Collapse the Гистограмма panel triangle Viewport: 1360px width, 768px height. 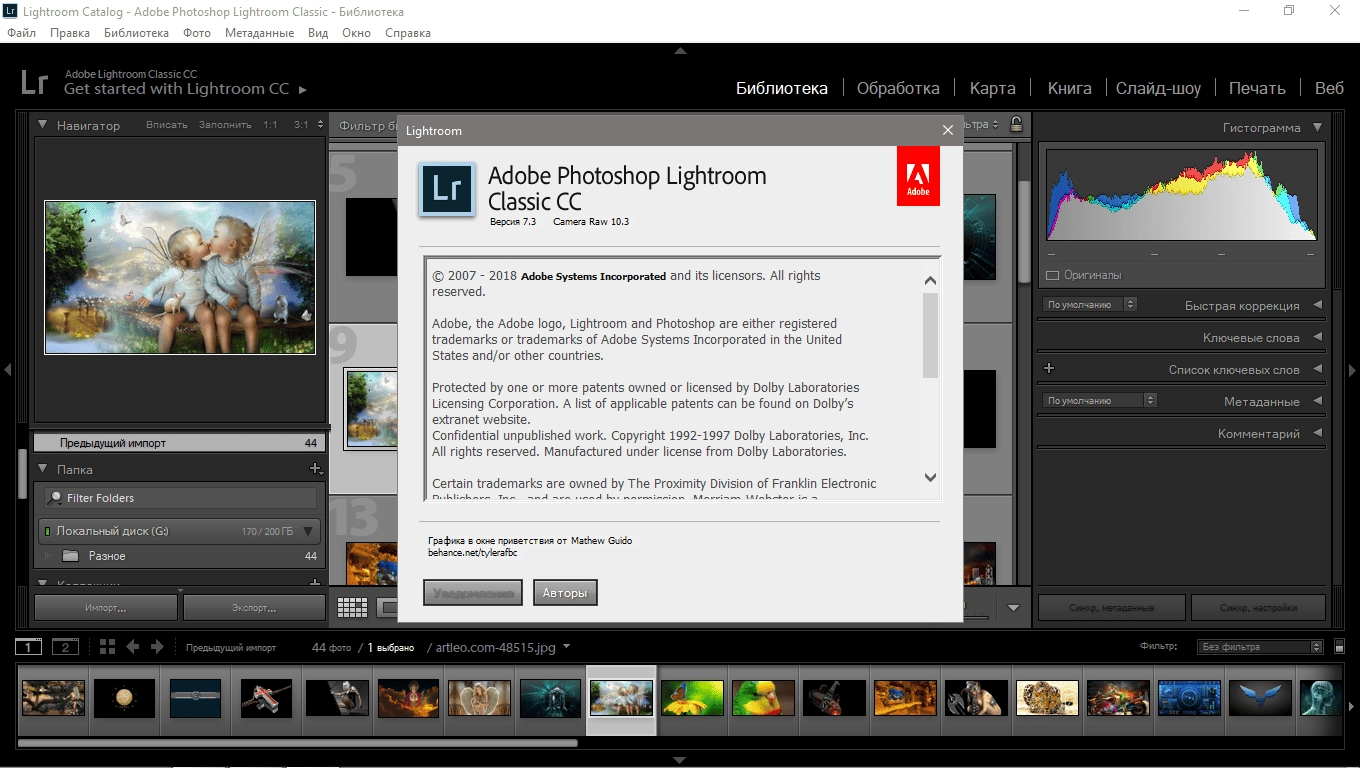[x=1317, y=127]
